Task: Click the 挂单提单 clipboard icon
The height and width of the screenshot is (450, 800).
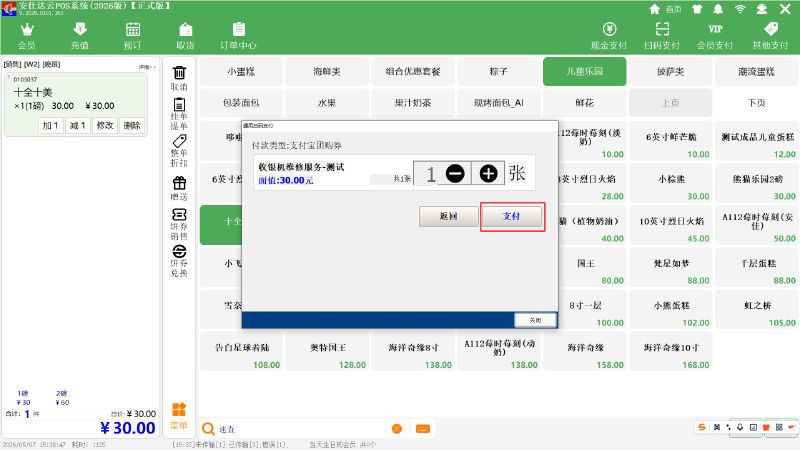Action: (179, 114)
